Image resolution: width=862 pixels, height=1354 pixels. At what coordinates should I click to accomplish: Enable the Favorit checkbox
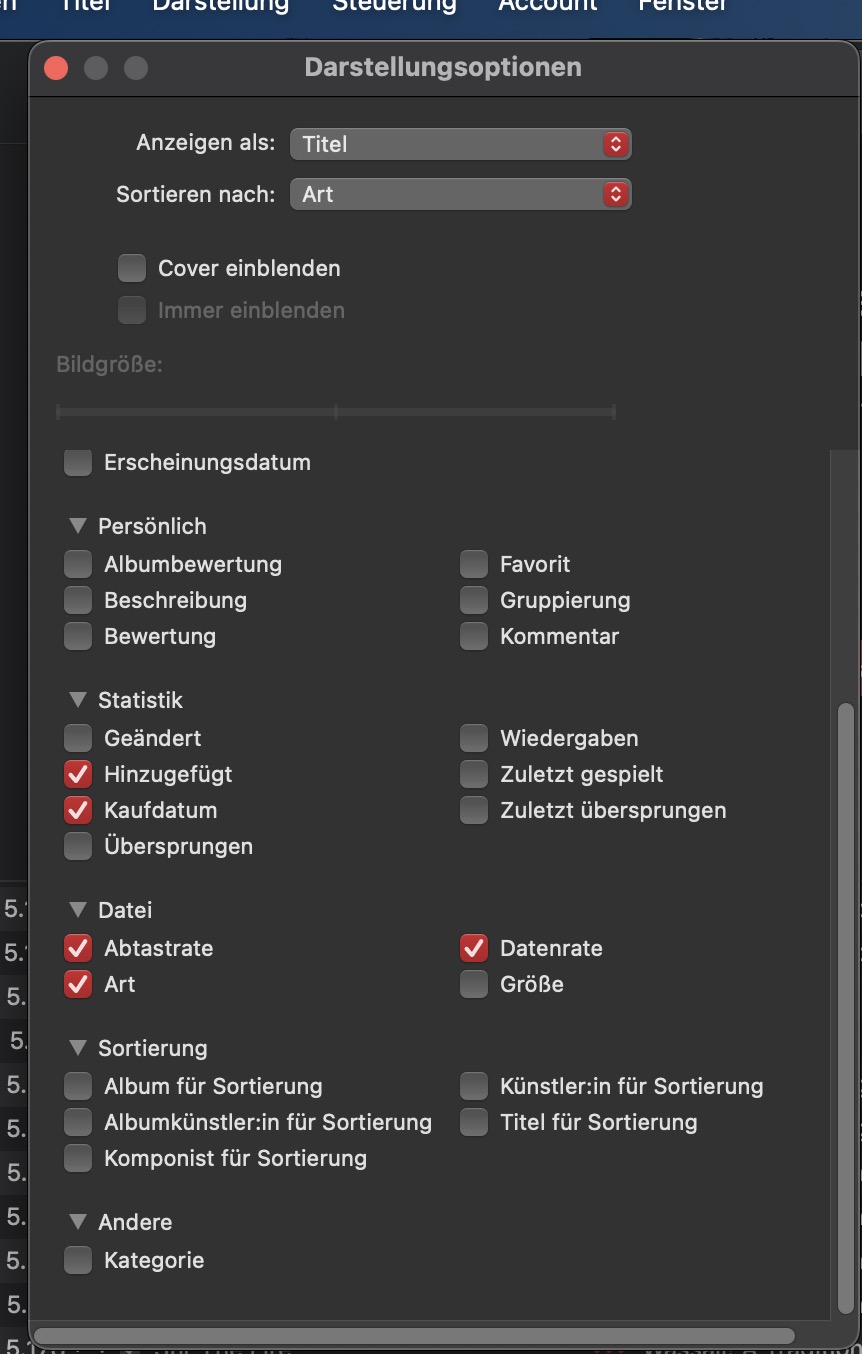(x=474, y=565)
